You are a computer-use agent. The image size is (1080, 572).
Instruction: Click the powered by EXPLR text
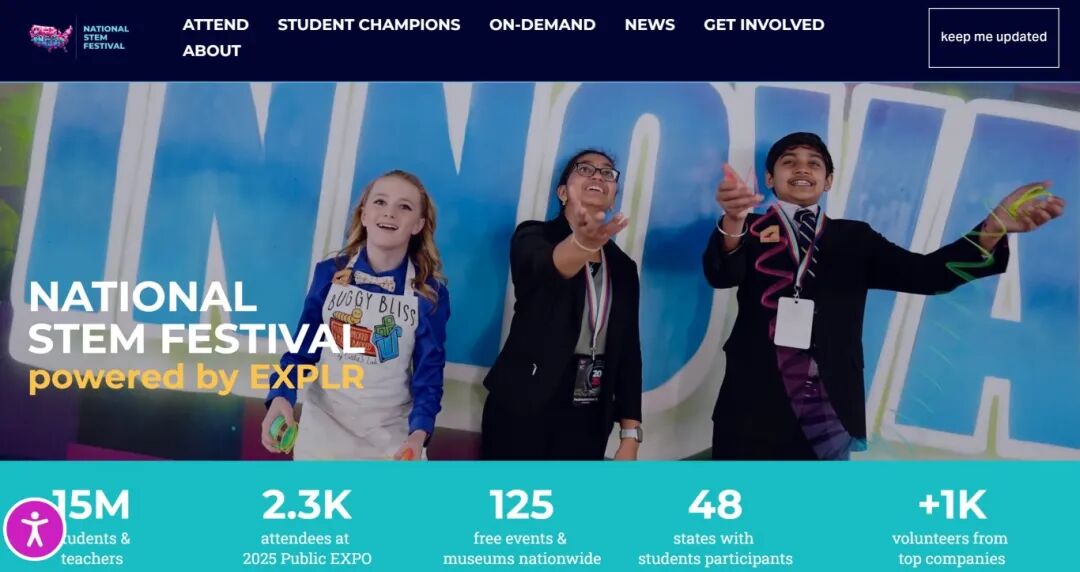pyautogui.click(x=196, y=378)
